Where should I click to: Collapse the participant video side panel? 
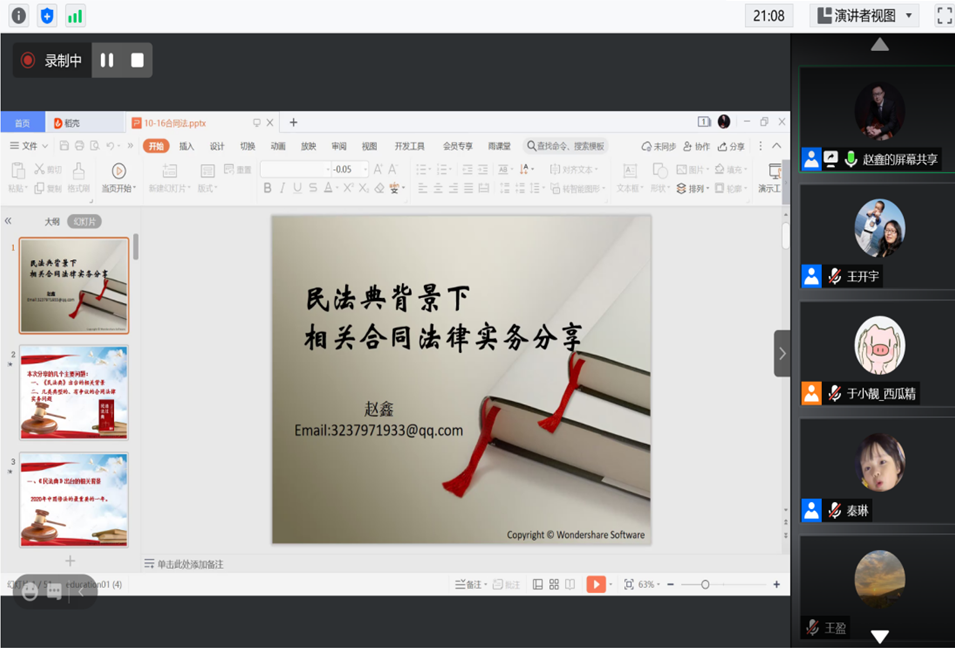[782, 353]
